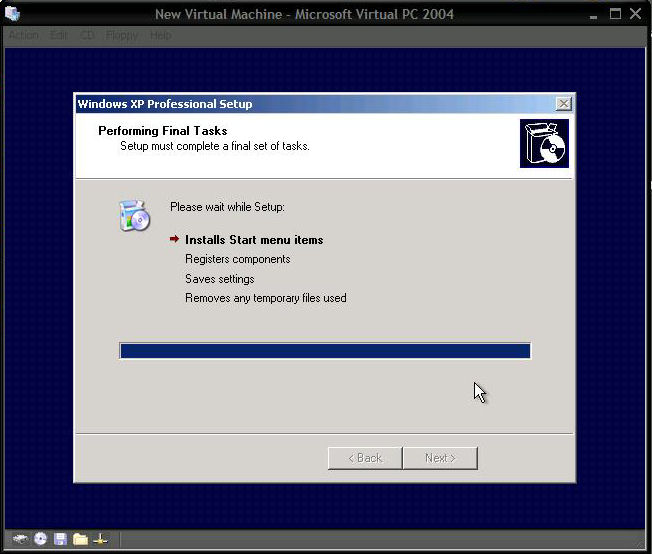Click the shared folders status icon
652x554 pixels.
[x=80, y=539]
